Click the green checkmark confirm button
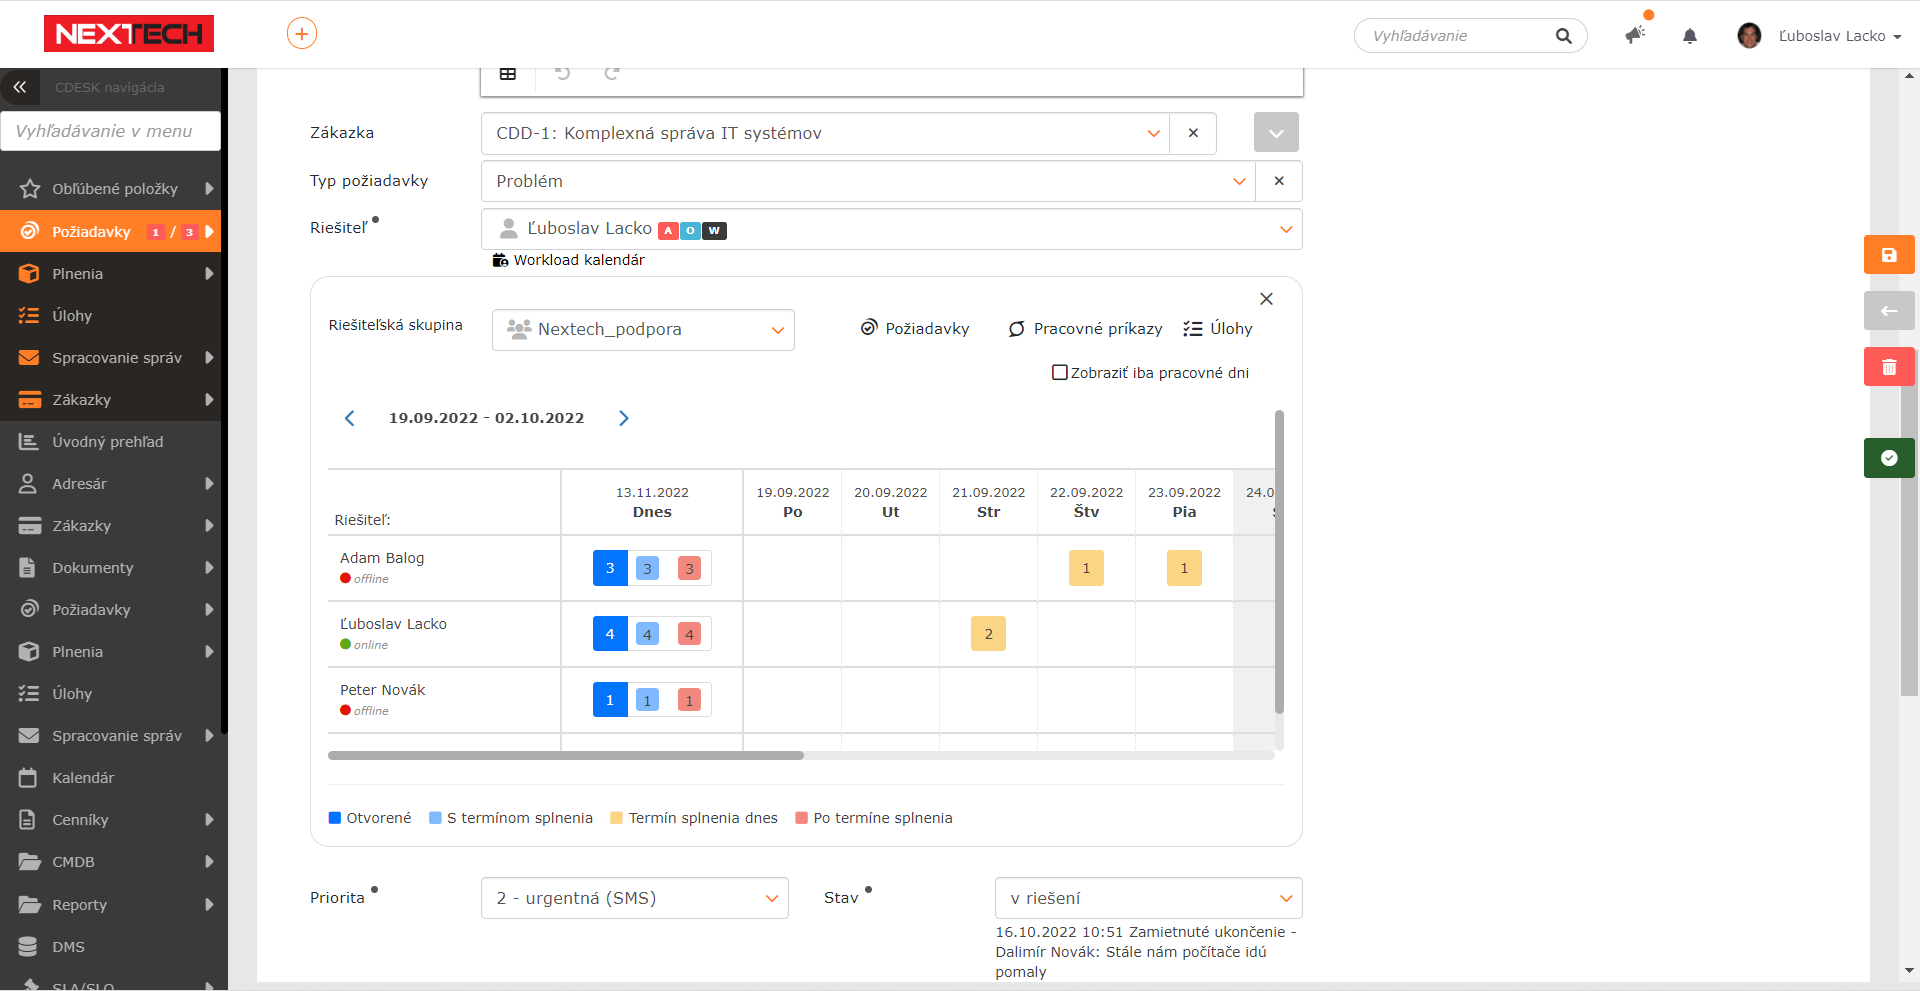 coord(1888,458)
